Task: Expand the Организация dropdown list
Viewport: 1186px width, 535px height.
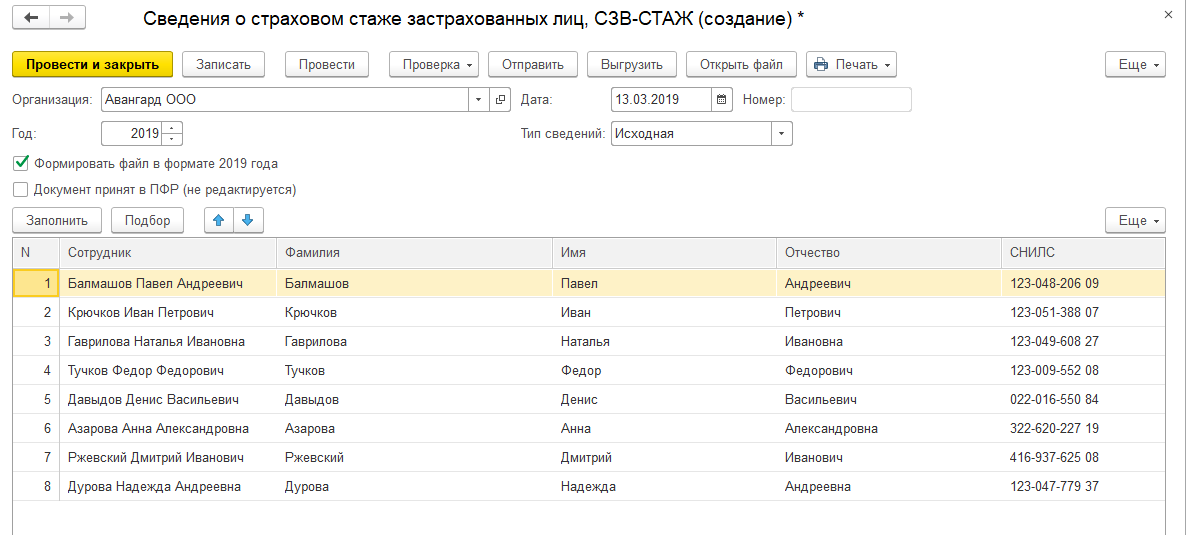Action: click(x=478, y=99)
